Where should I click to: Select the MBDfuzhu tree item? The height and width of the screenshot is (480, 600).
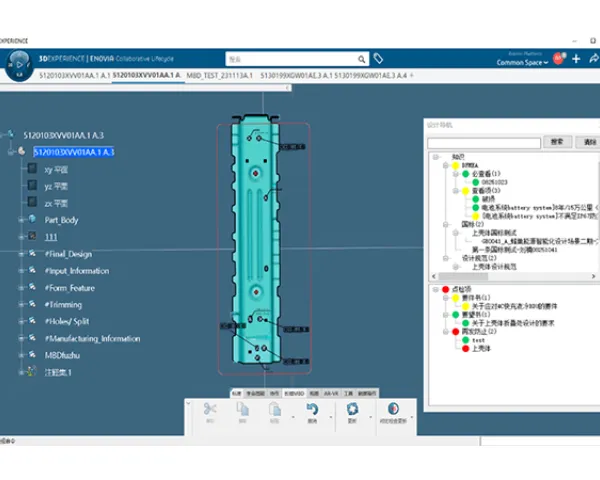pos(62,355)
